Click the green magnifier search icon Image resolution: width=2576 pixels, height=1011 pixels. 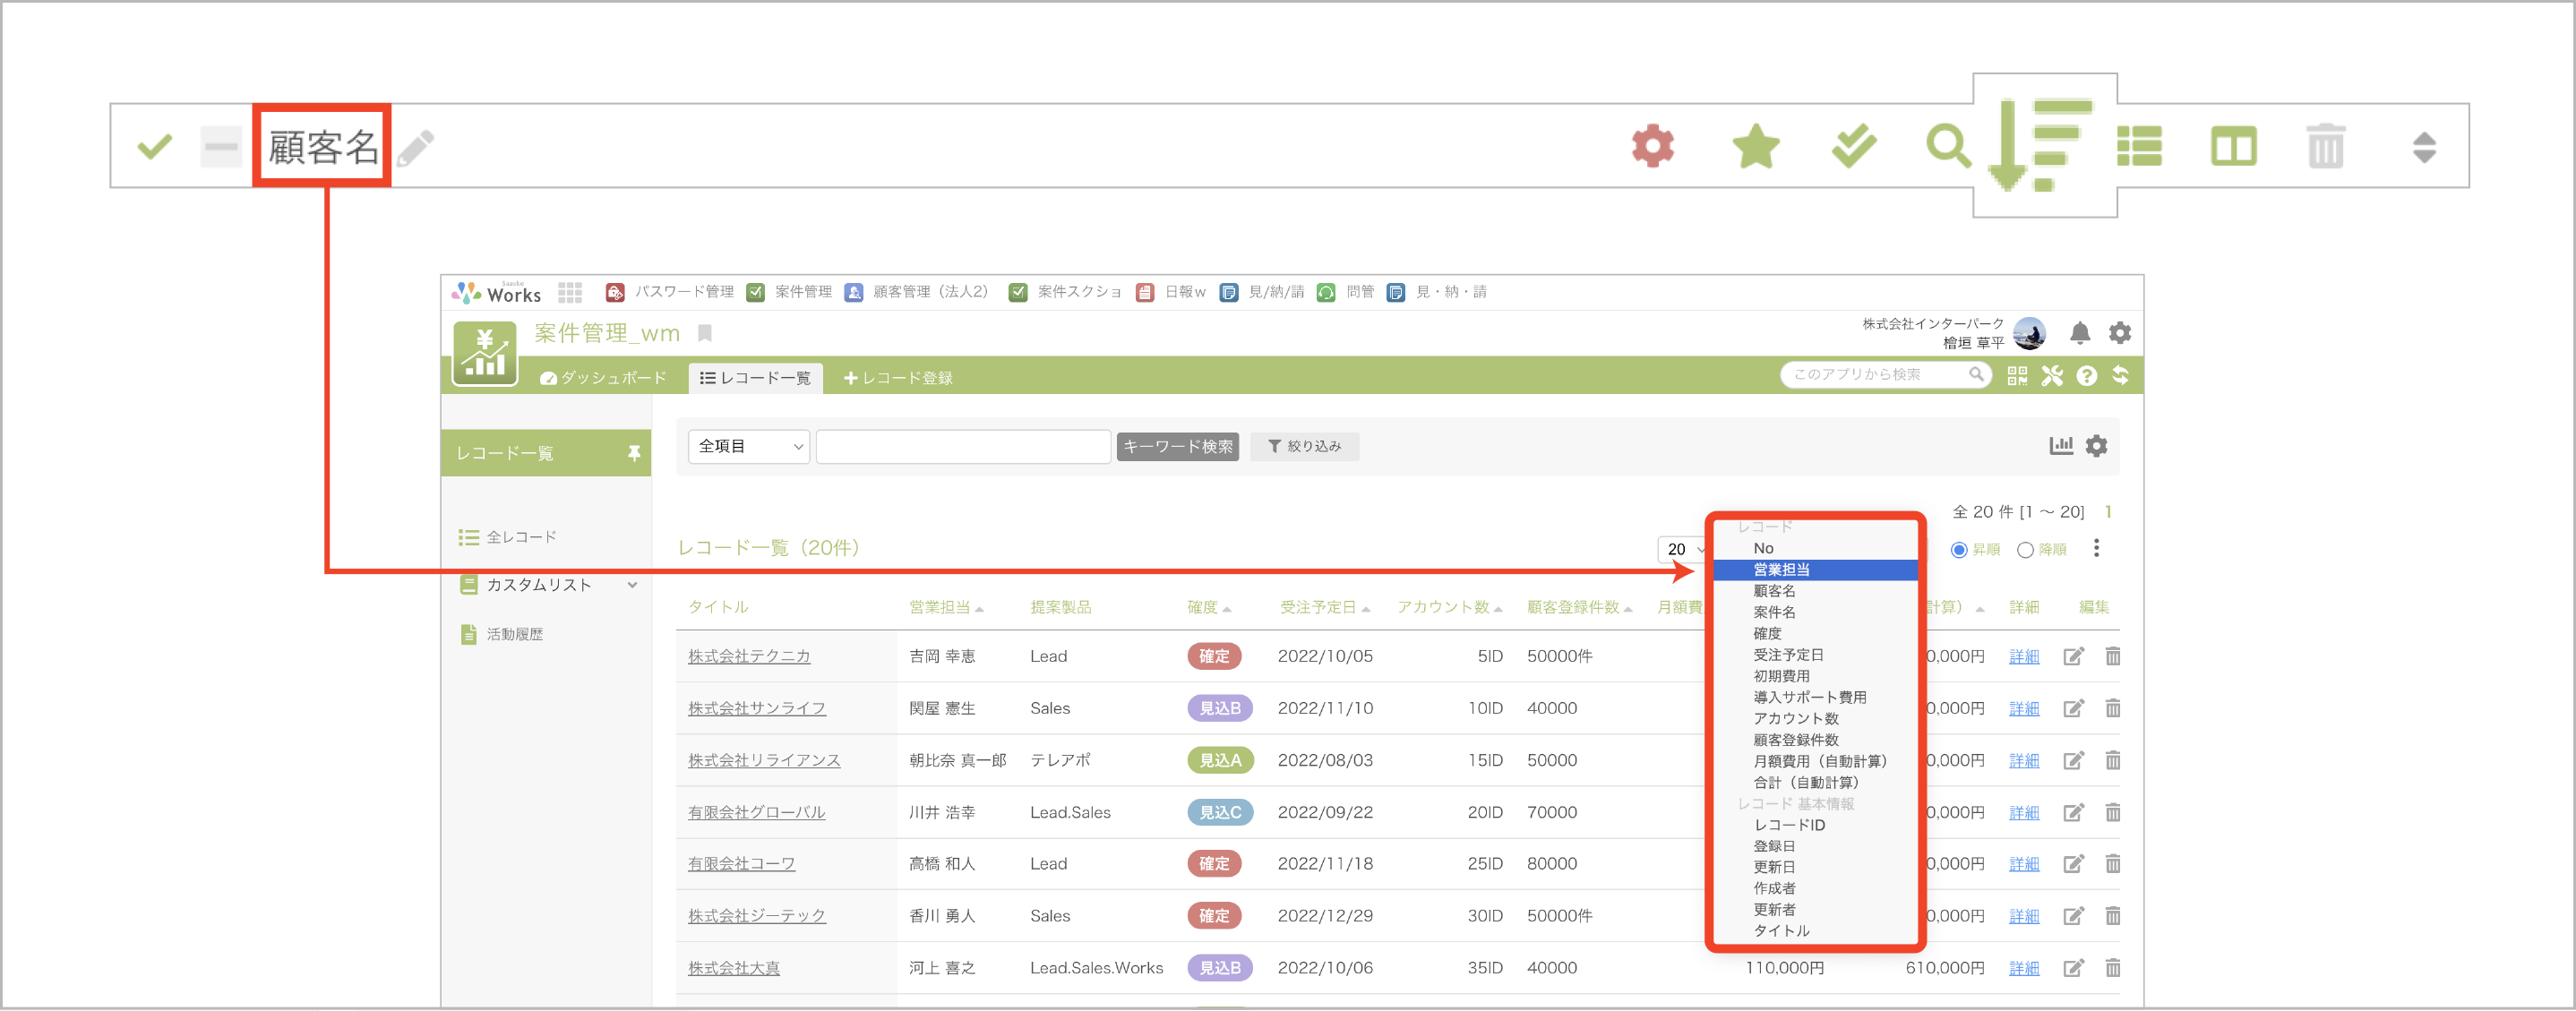coord(1947,146)
